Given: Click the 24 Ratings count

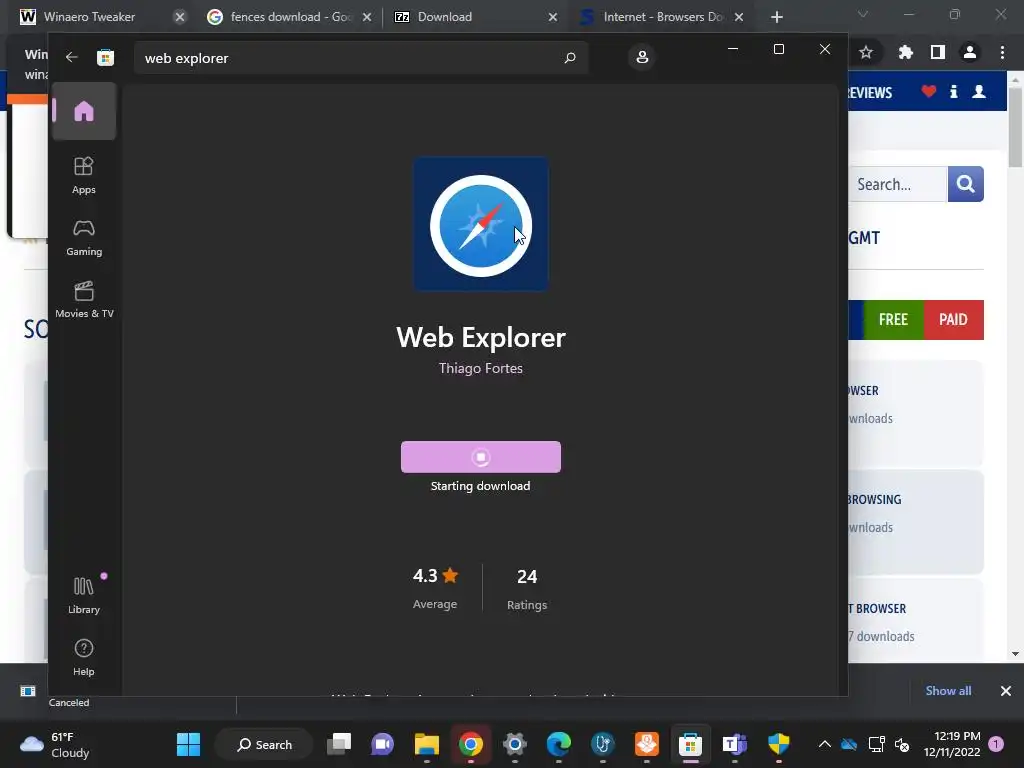Looking at the screenshot, I should (x=527, y=588).
